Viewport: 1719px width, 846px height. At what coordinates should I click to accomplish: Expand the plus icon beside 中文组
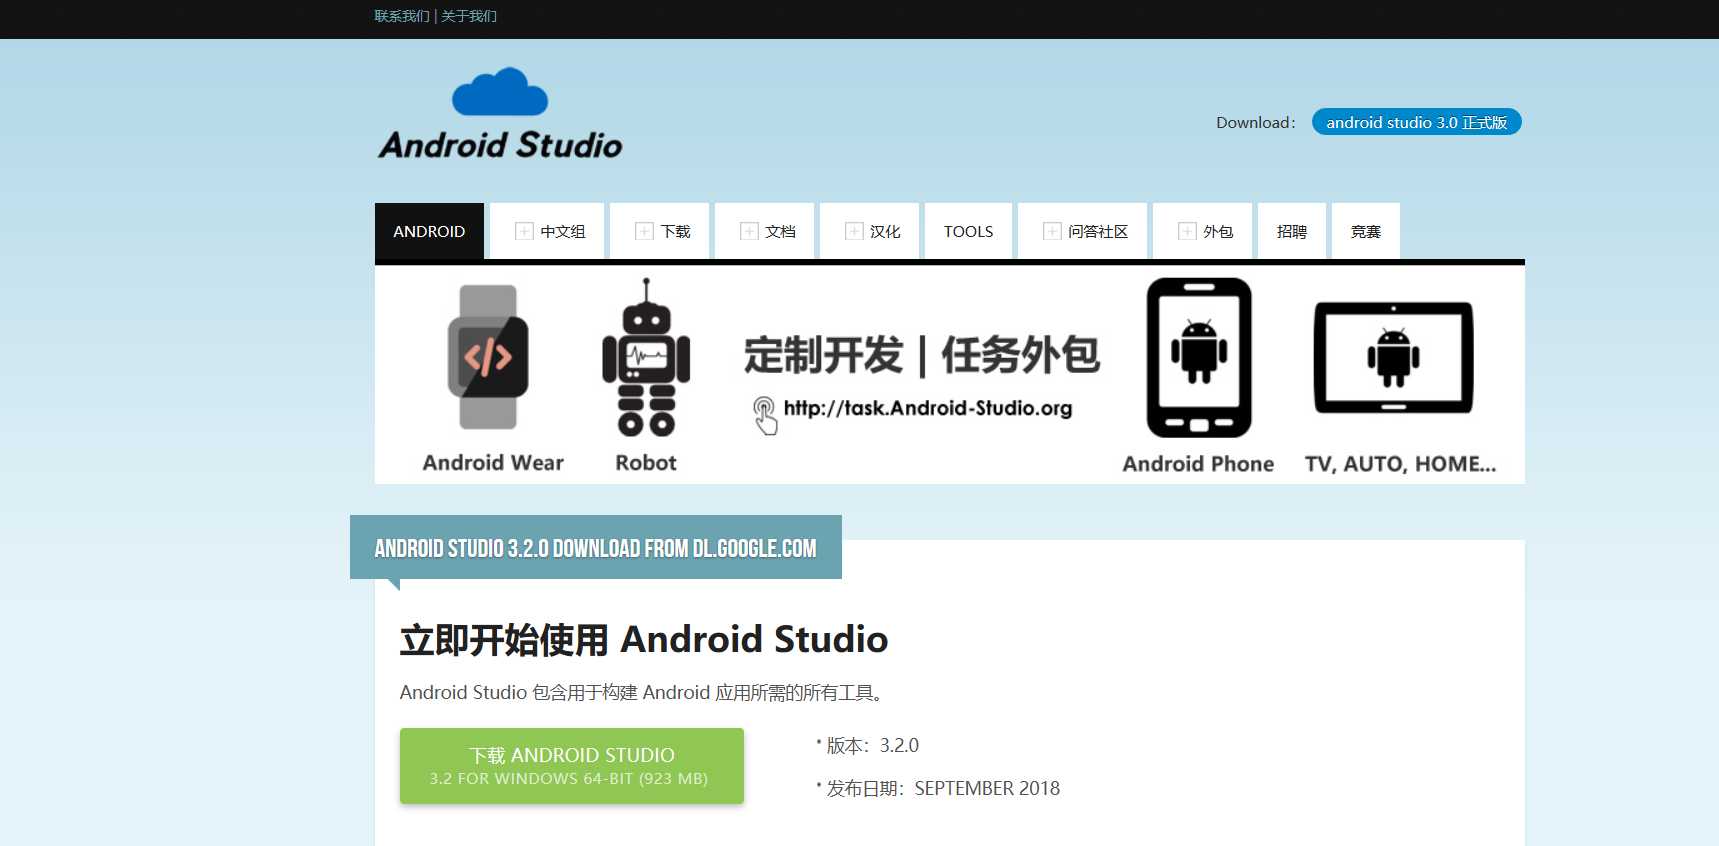pyautogui.click(x=524, y=231)
